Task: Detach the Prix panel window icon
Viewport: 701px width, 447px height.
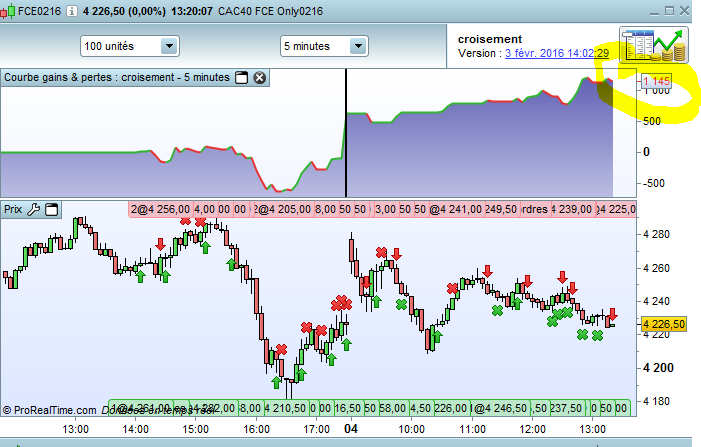Action: 52,209
